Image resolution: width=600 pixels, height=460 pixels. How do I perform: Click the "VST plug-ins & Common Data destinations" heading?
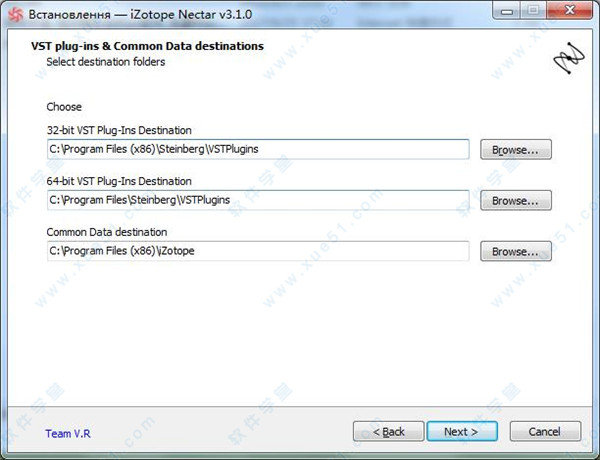[x=147, y=46]
